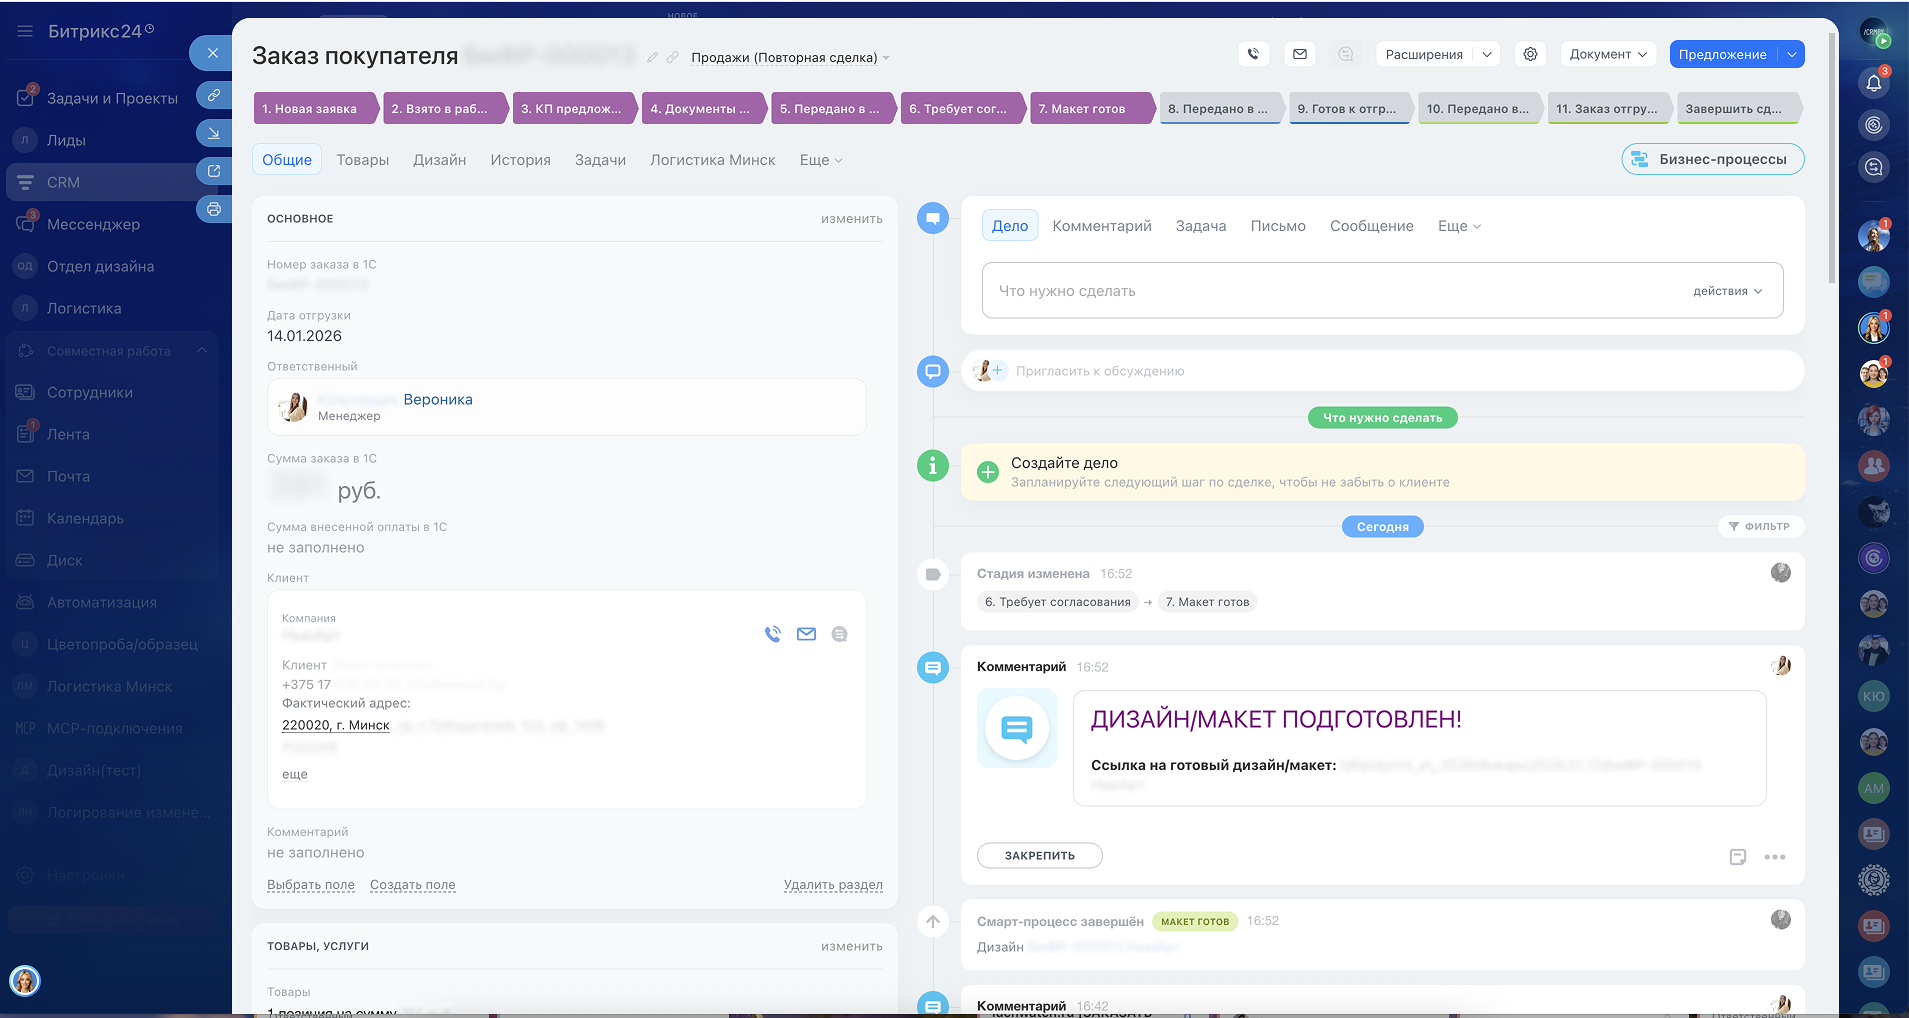Click the email envelope icon in header
Viewport: 1909px width, 1018px height.
pyautogui.click(x=1300, y=54)
